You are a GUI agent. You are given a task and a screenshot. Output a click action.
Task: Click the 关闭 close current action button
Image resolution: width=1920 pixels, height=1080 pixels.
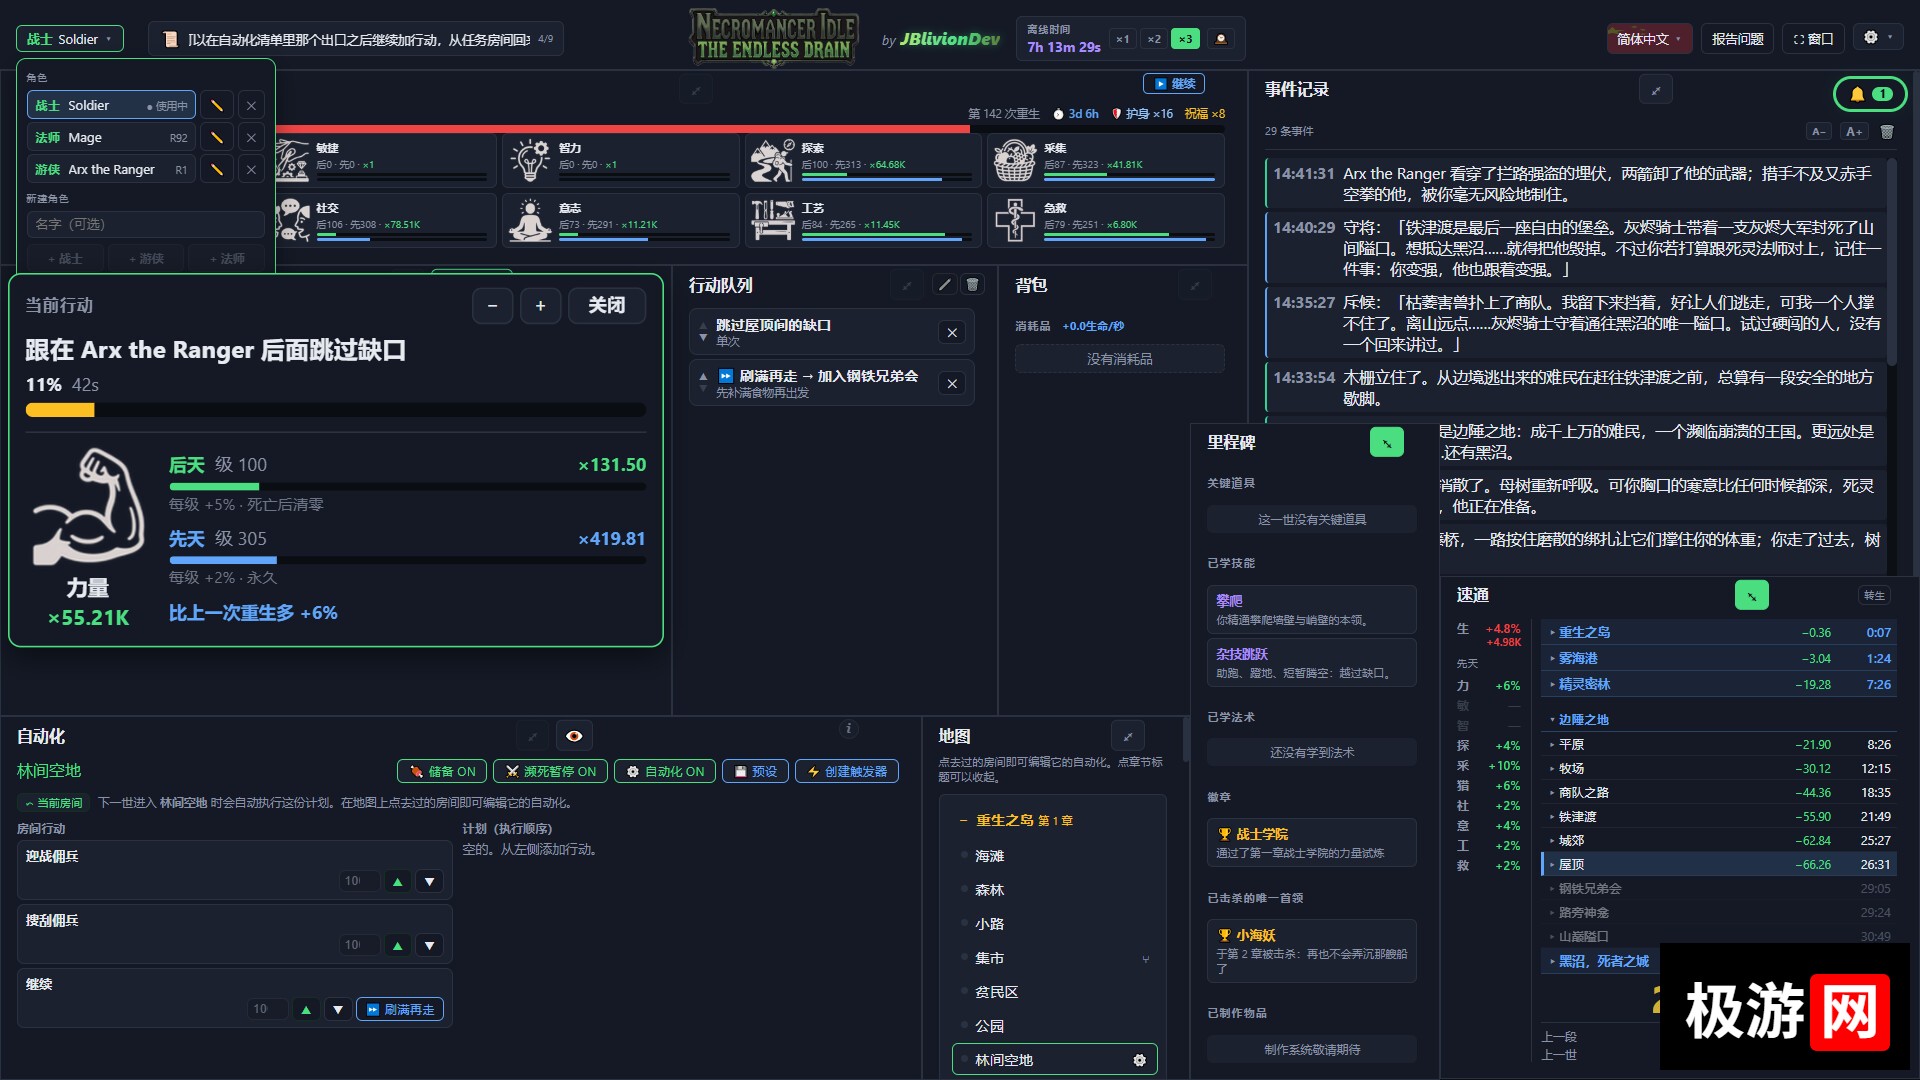point(607,305)
